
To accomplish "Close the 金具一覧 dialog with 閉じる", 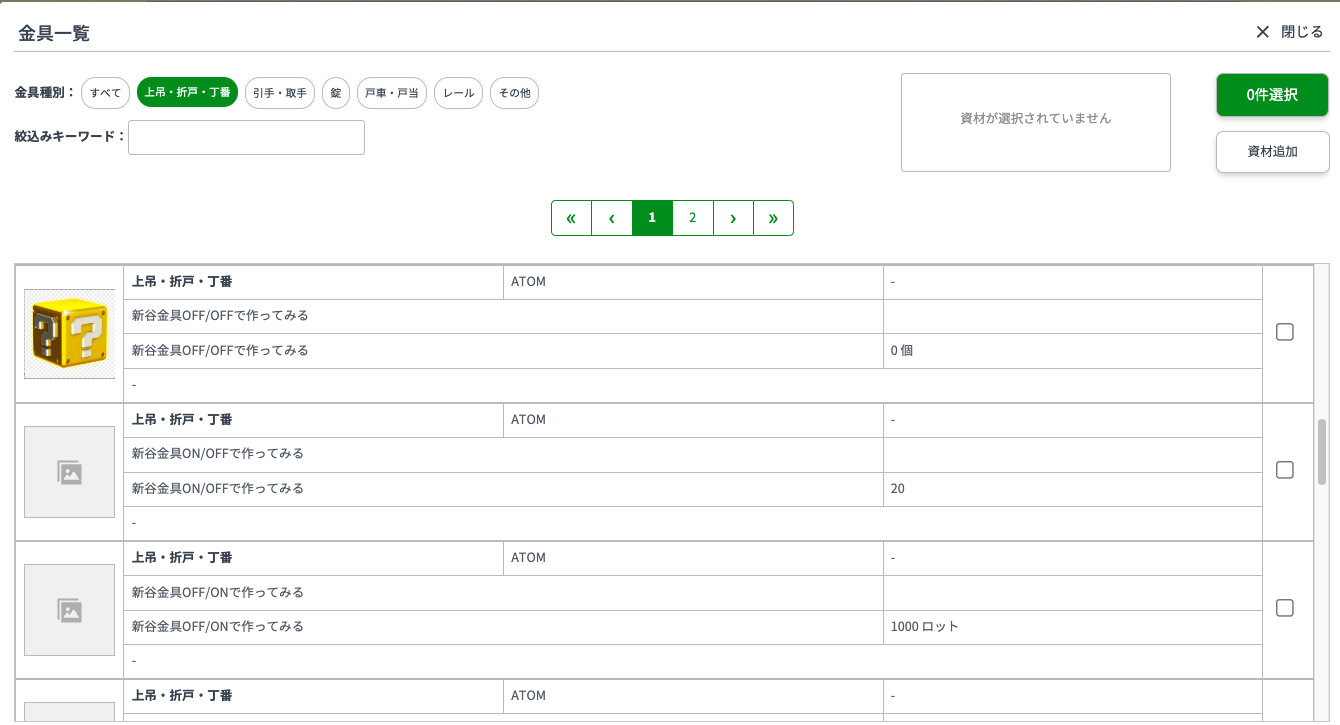I will [1289, 32].
